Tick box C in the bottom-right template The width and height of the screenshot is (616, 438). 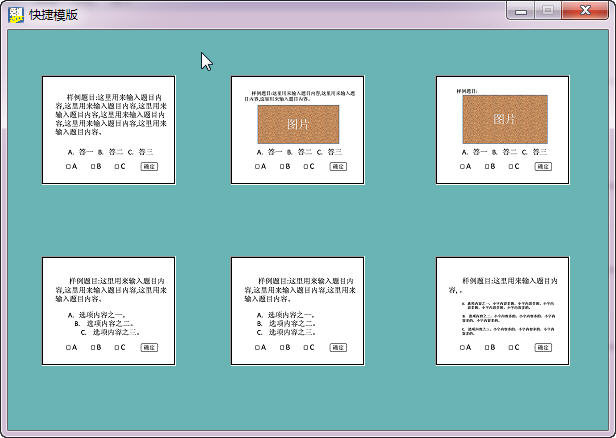point(511,348)
